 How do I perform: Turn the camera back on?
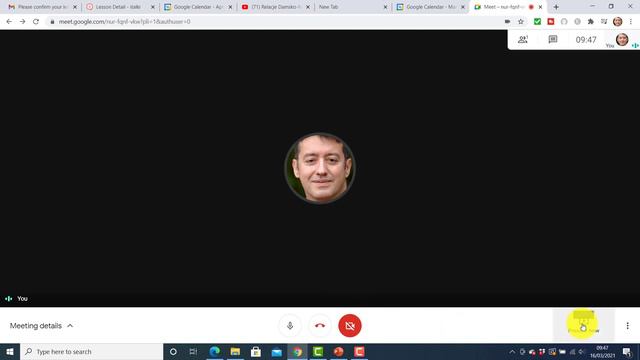click(350, 326)
